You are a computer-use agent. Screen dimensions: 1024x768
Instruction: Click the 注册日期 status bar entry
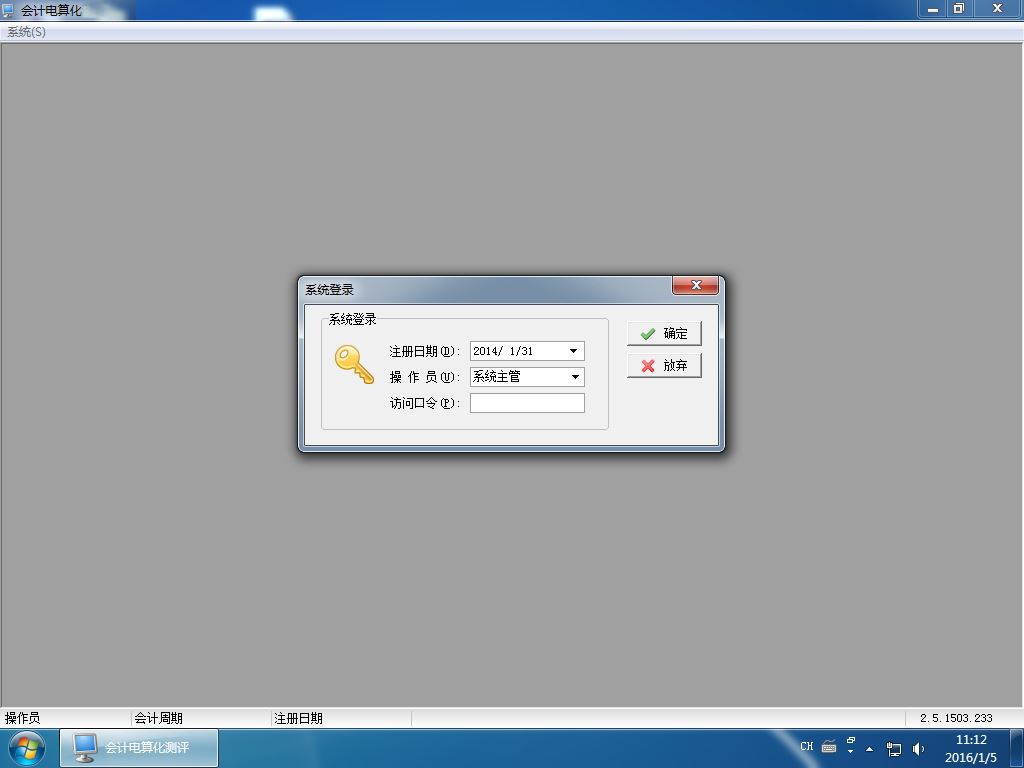pyautogui.click(x=298, y=718)
